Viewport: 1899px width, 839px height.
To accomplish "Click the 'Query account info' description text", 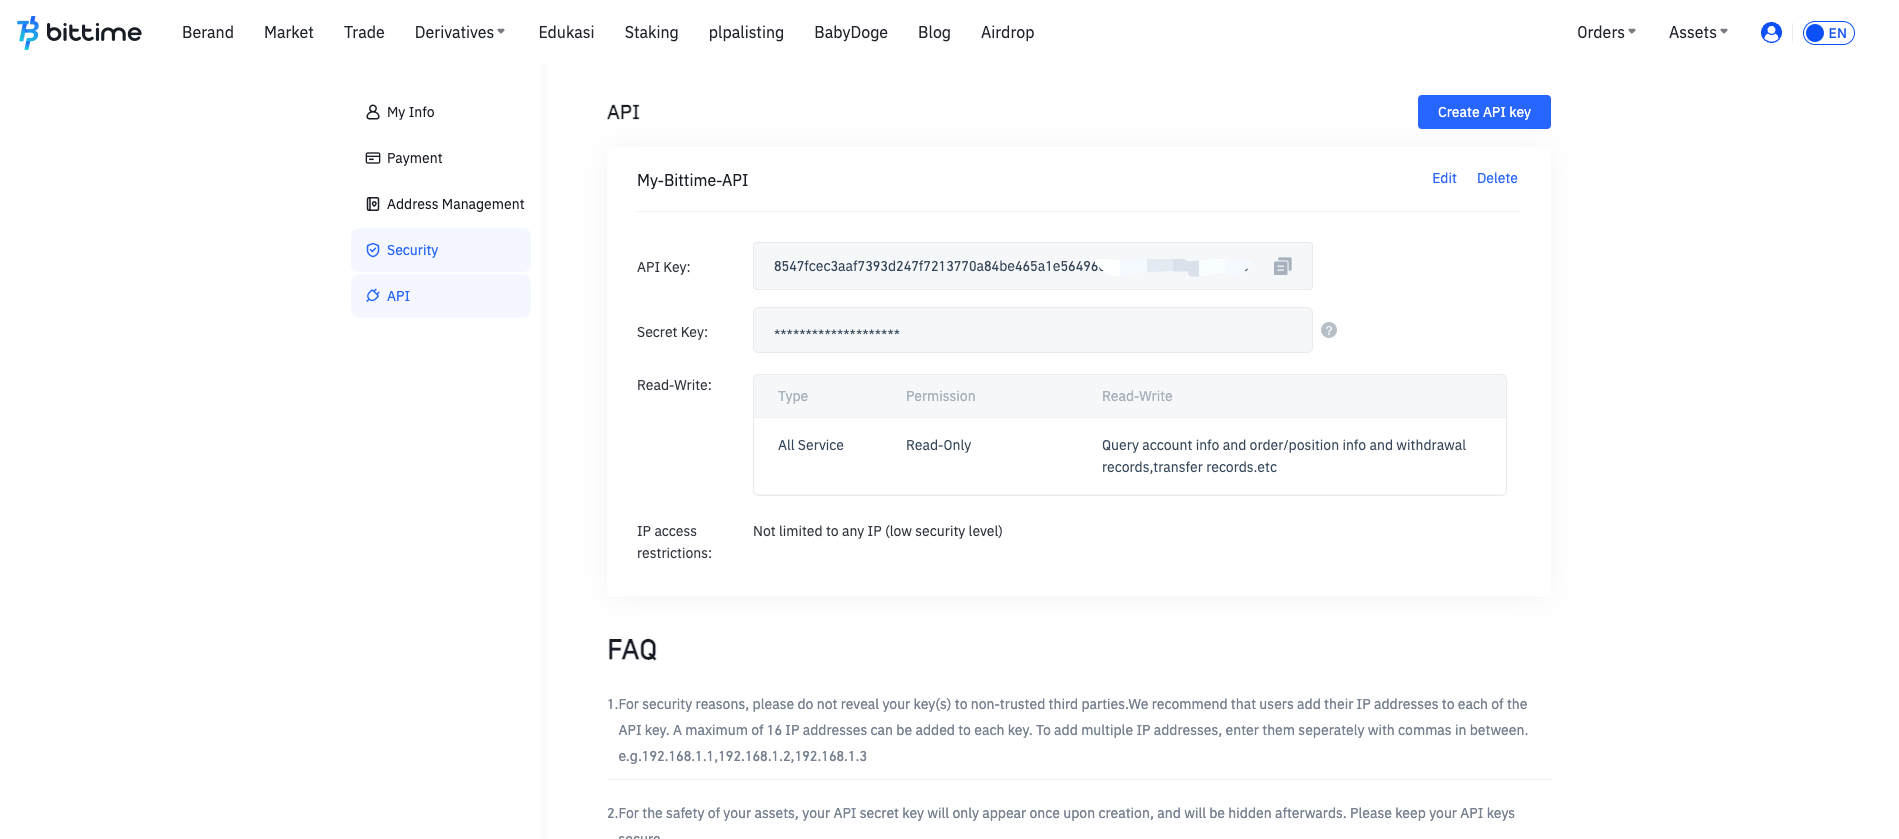I will click(1284, 456).
